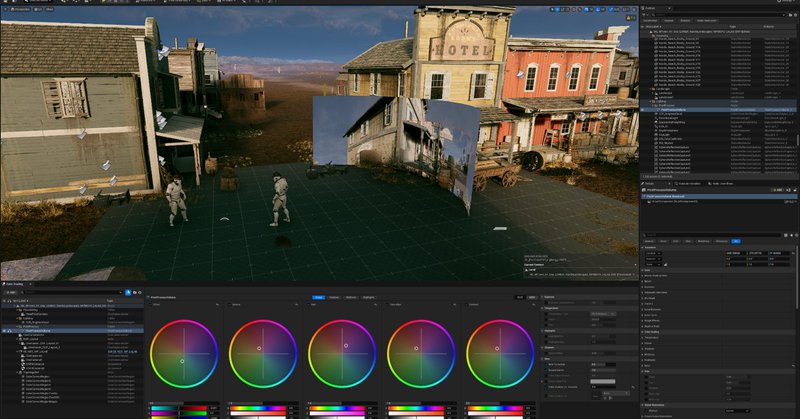Open the Location dropdown in Transform section
This screenshot has width=800, height=419.
tap(654, 253)
